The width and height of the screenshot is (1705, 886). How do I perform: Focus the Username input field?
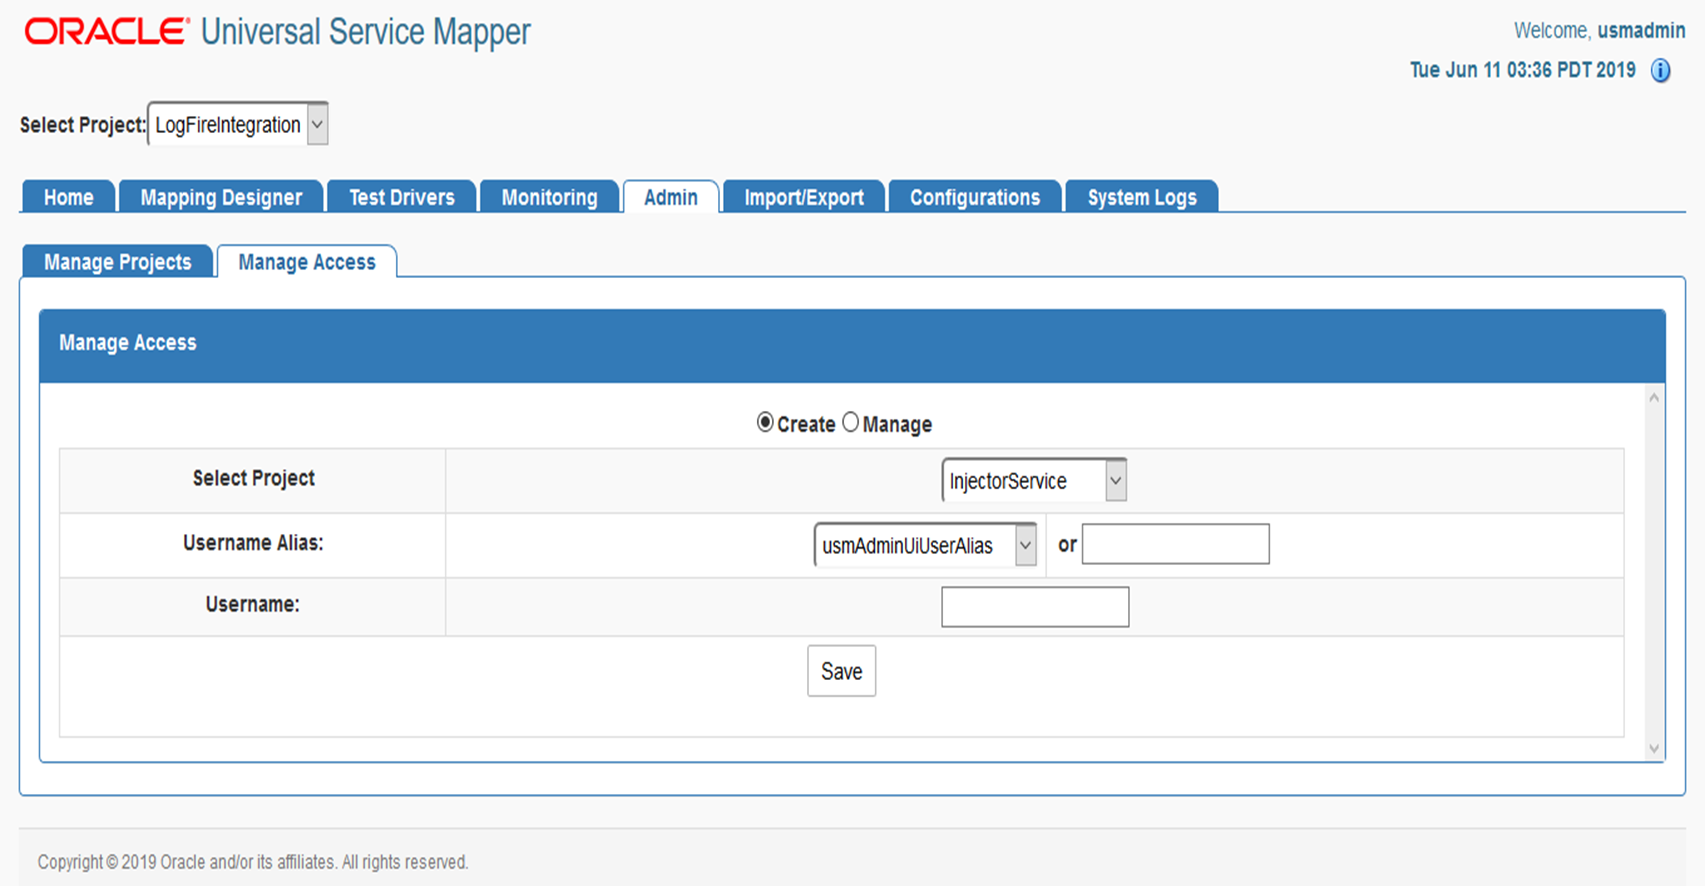coord(1035,607)
